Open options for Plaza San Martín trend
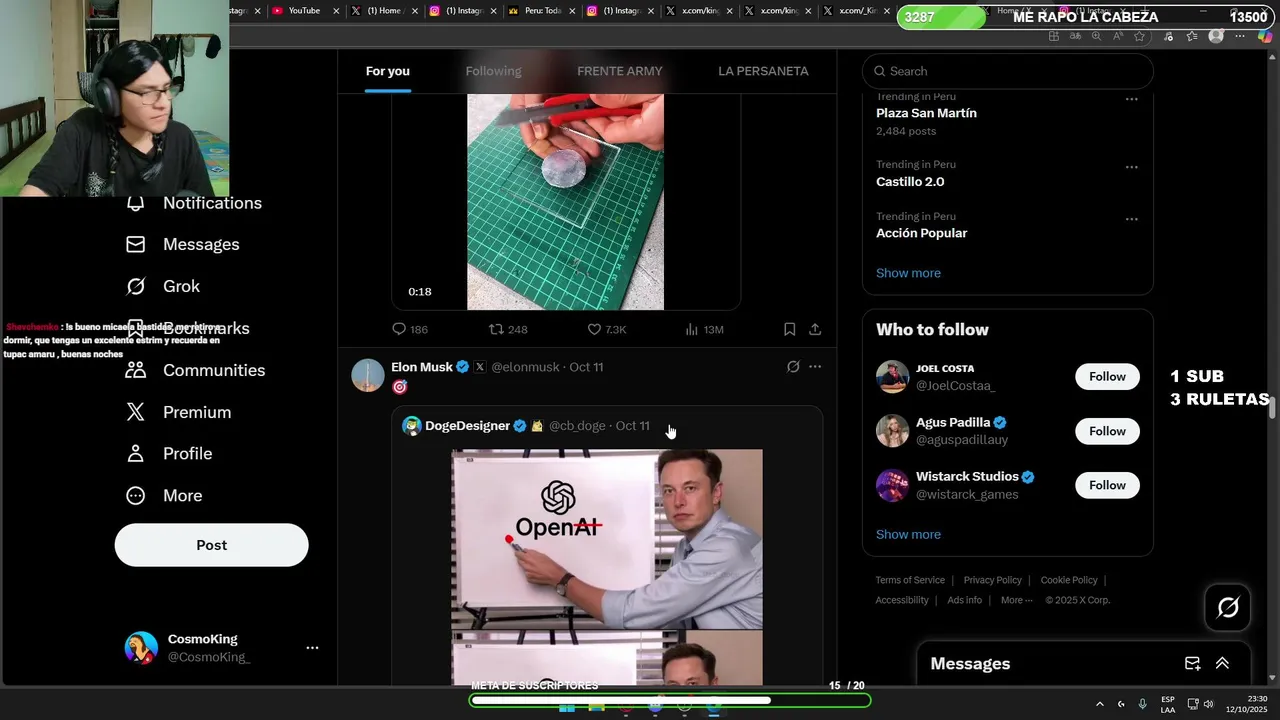This screenshot has width=1280, height=720. [x=1131, y=99]
